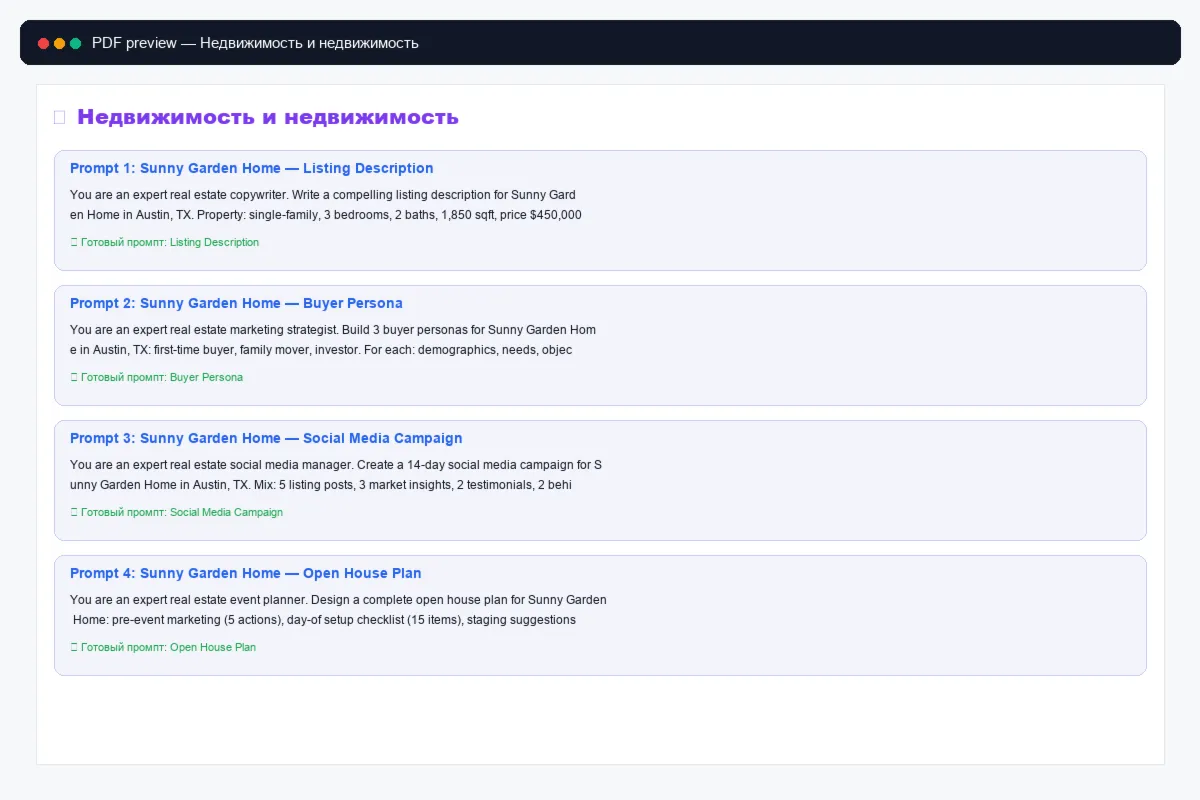Click the line starting 'You are an expert real estate social media manager'
Viewport: 1200px width, 800px height.
point(336,465)
